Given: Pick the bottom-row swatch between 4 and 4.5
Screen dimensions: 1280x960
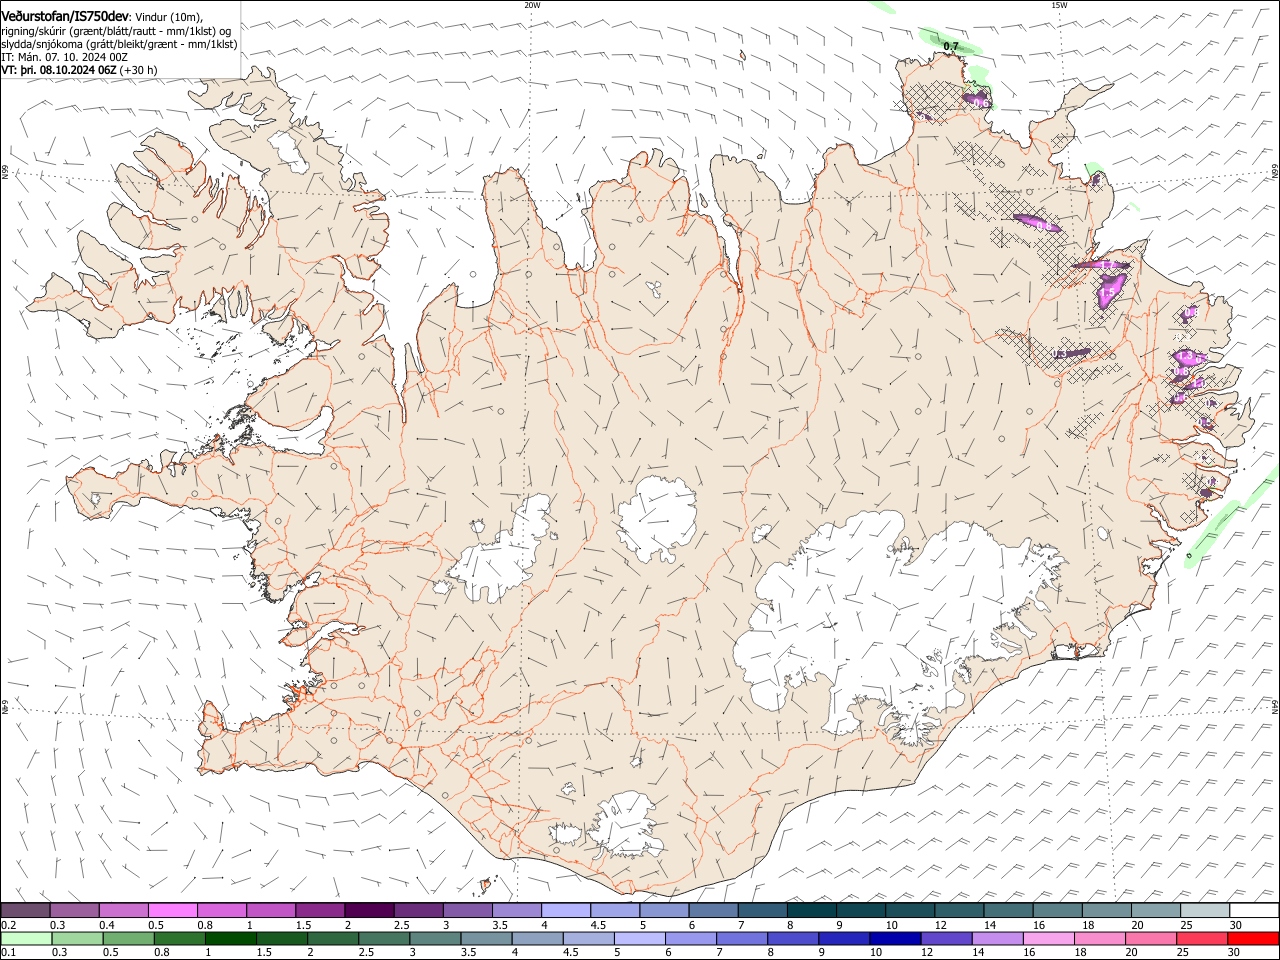Looking at the screenshot, I should point(537,939).
